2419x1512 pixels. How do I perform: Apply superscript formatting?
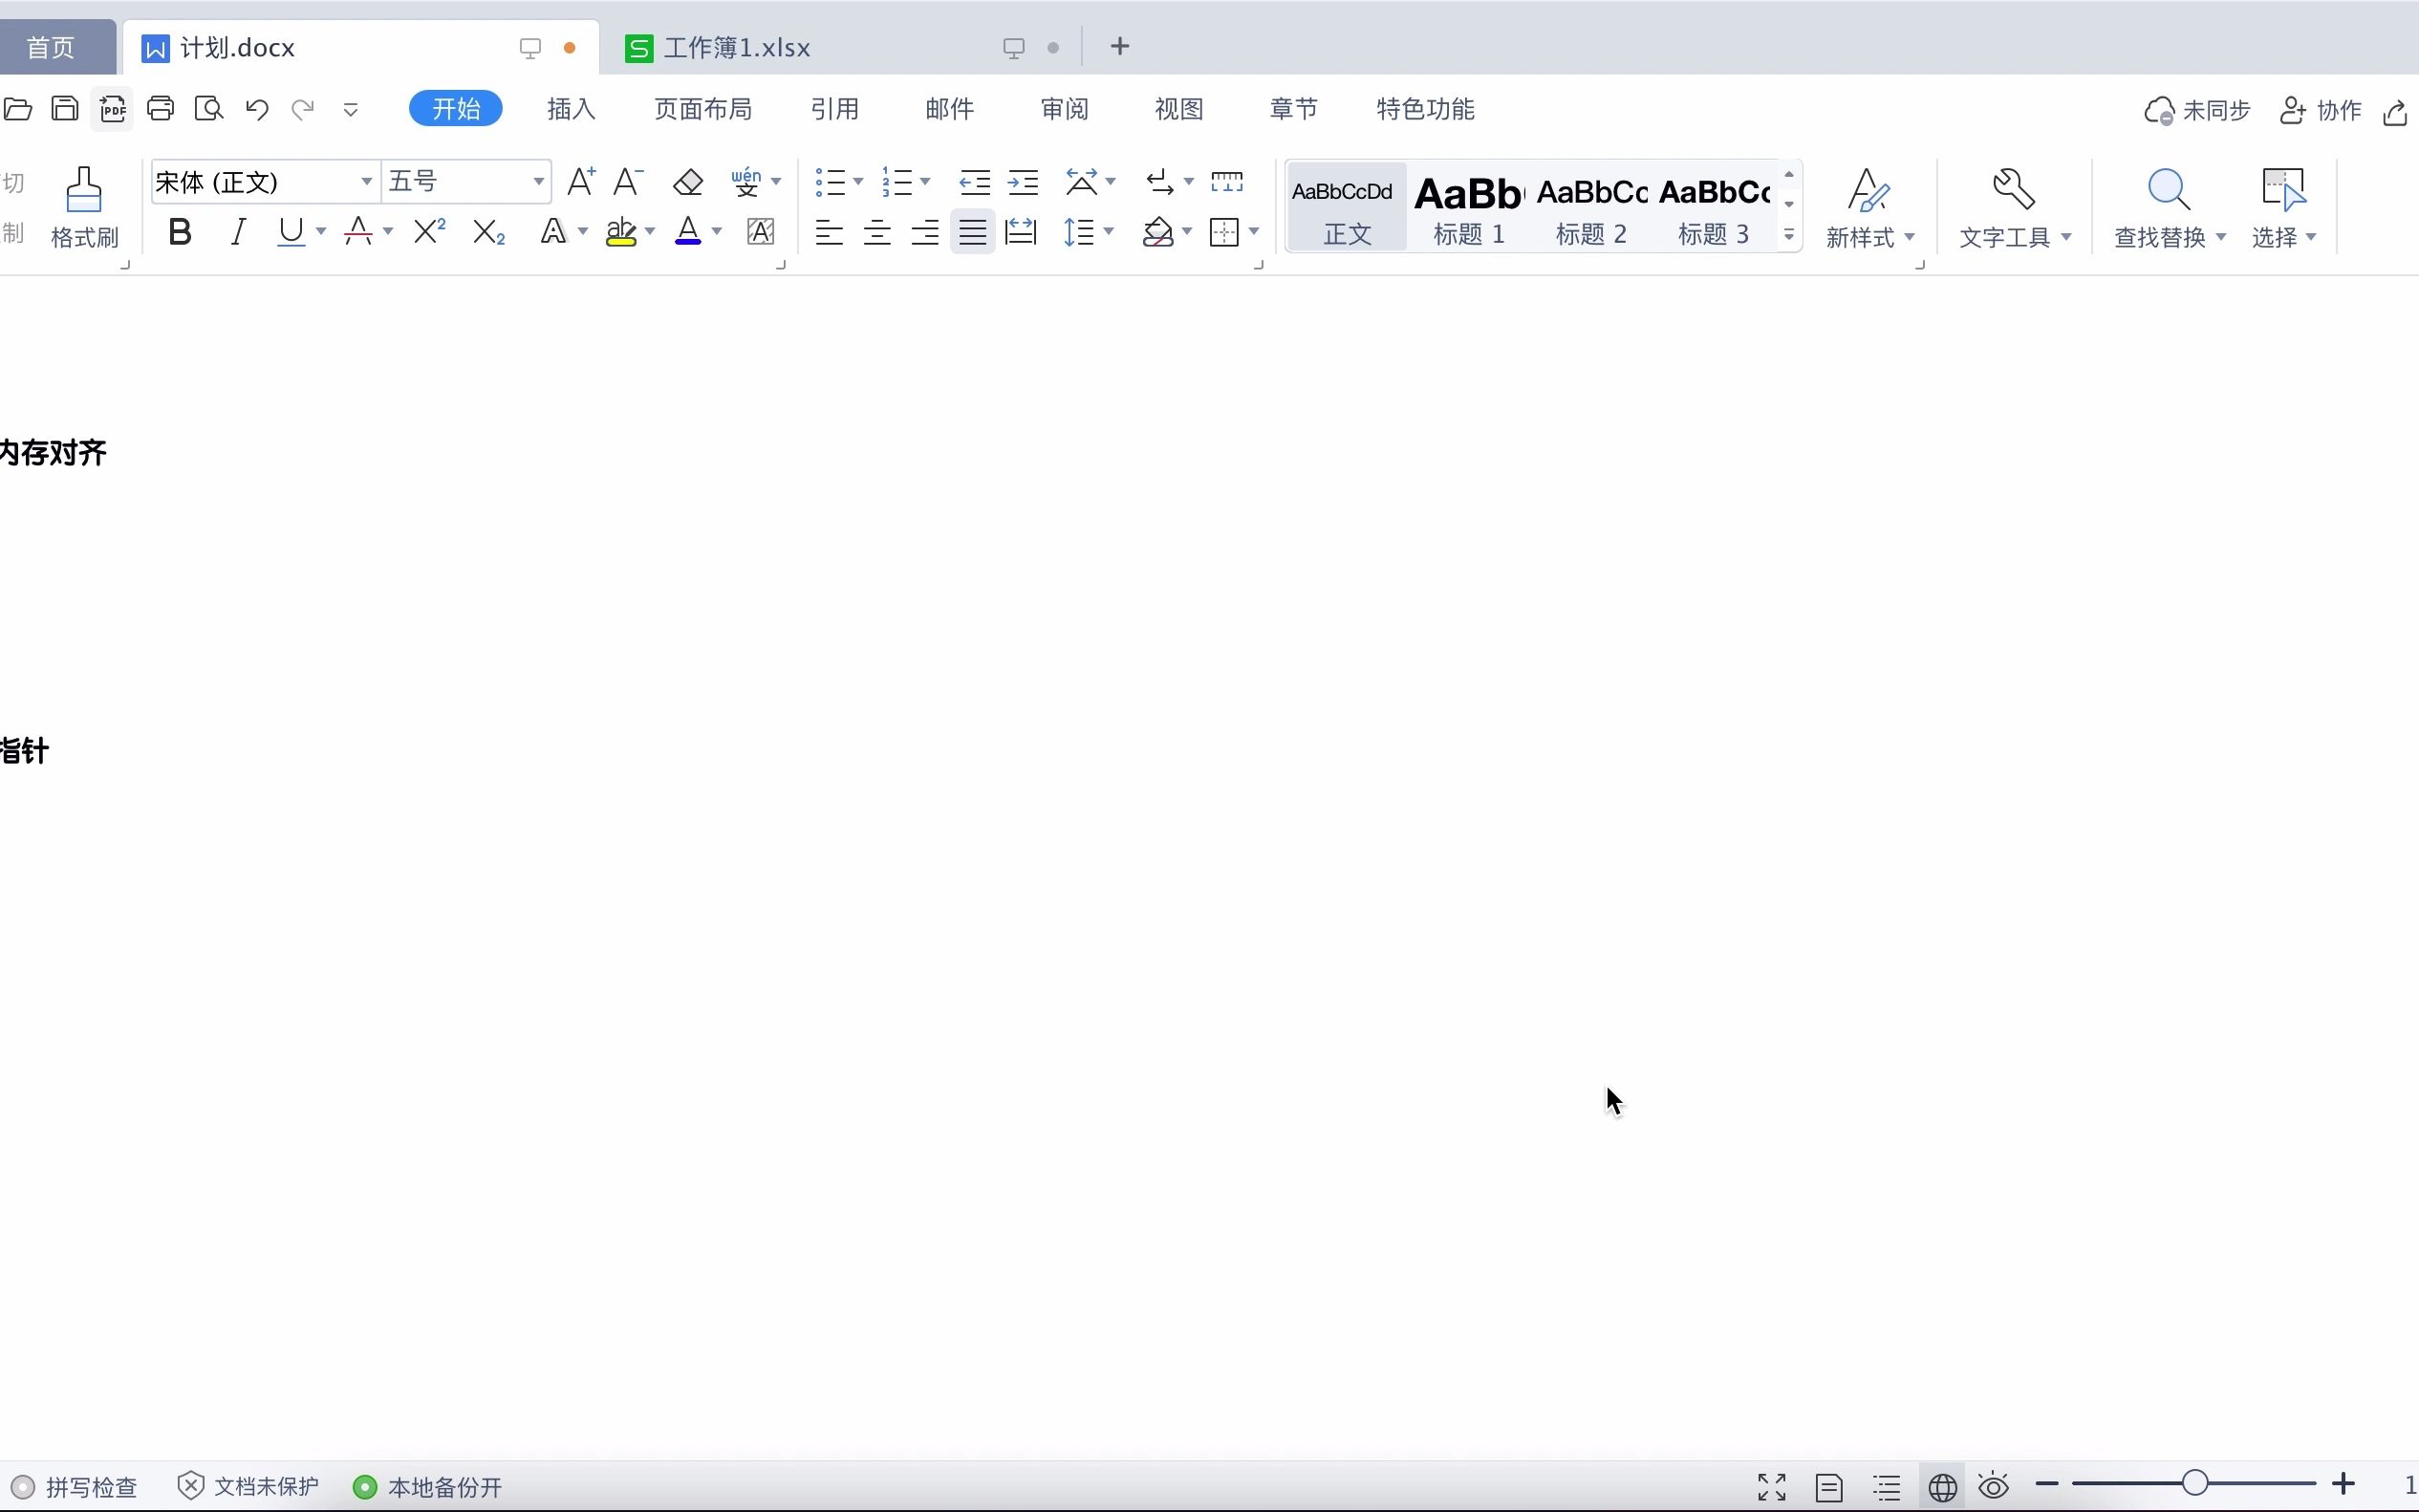[429, 232]
